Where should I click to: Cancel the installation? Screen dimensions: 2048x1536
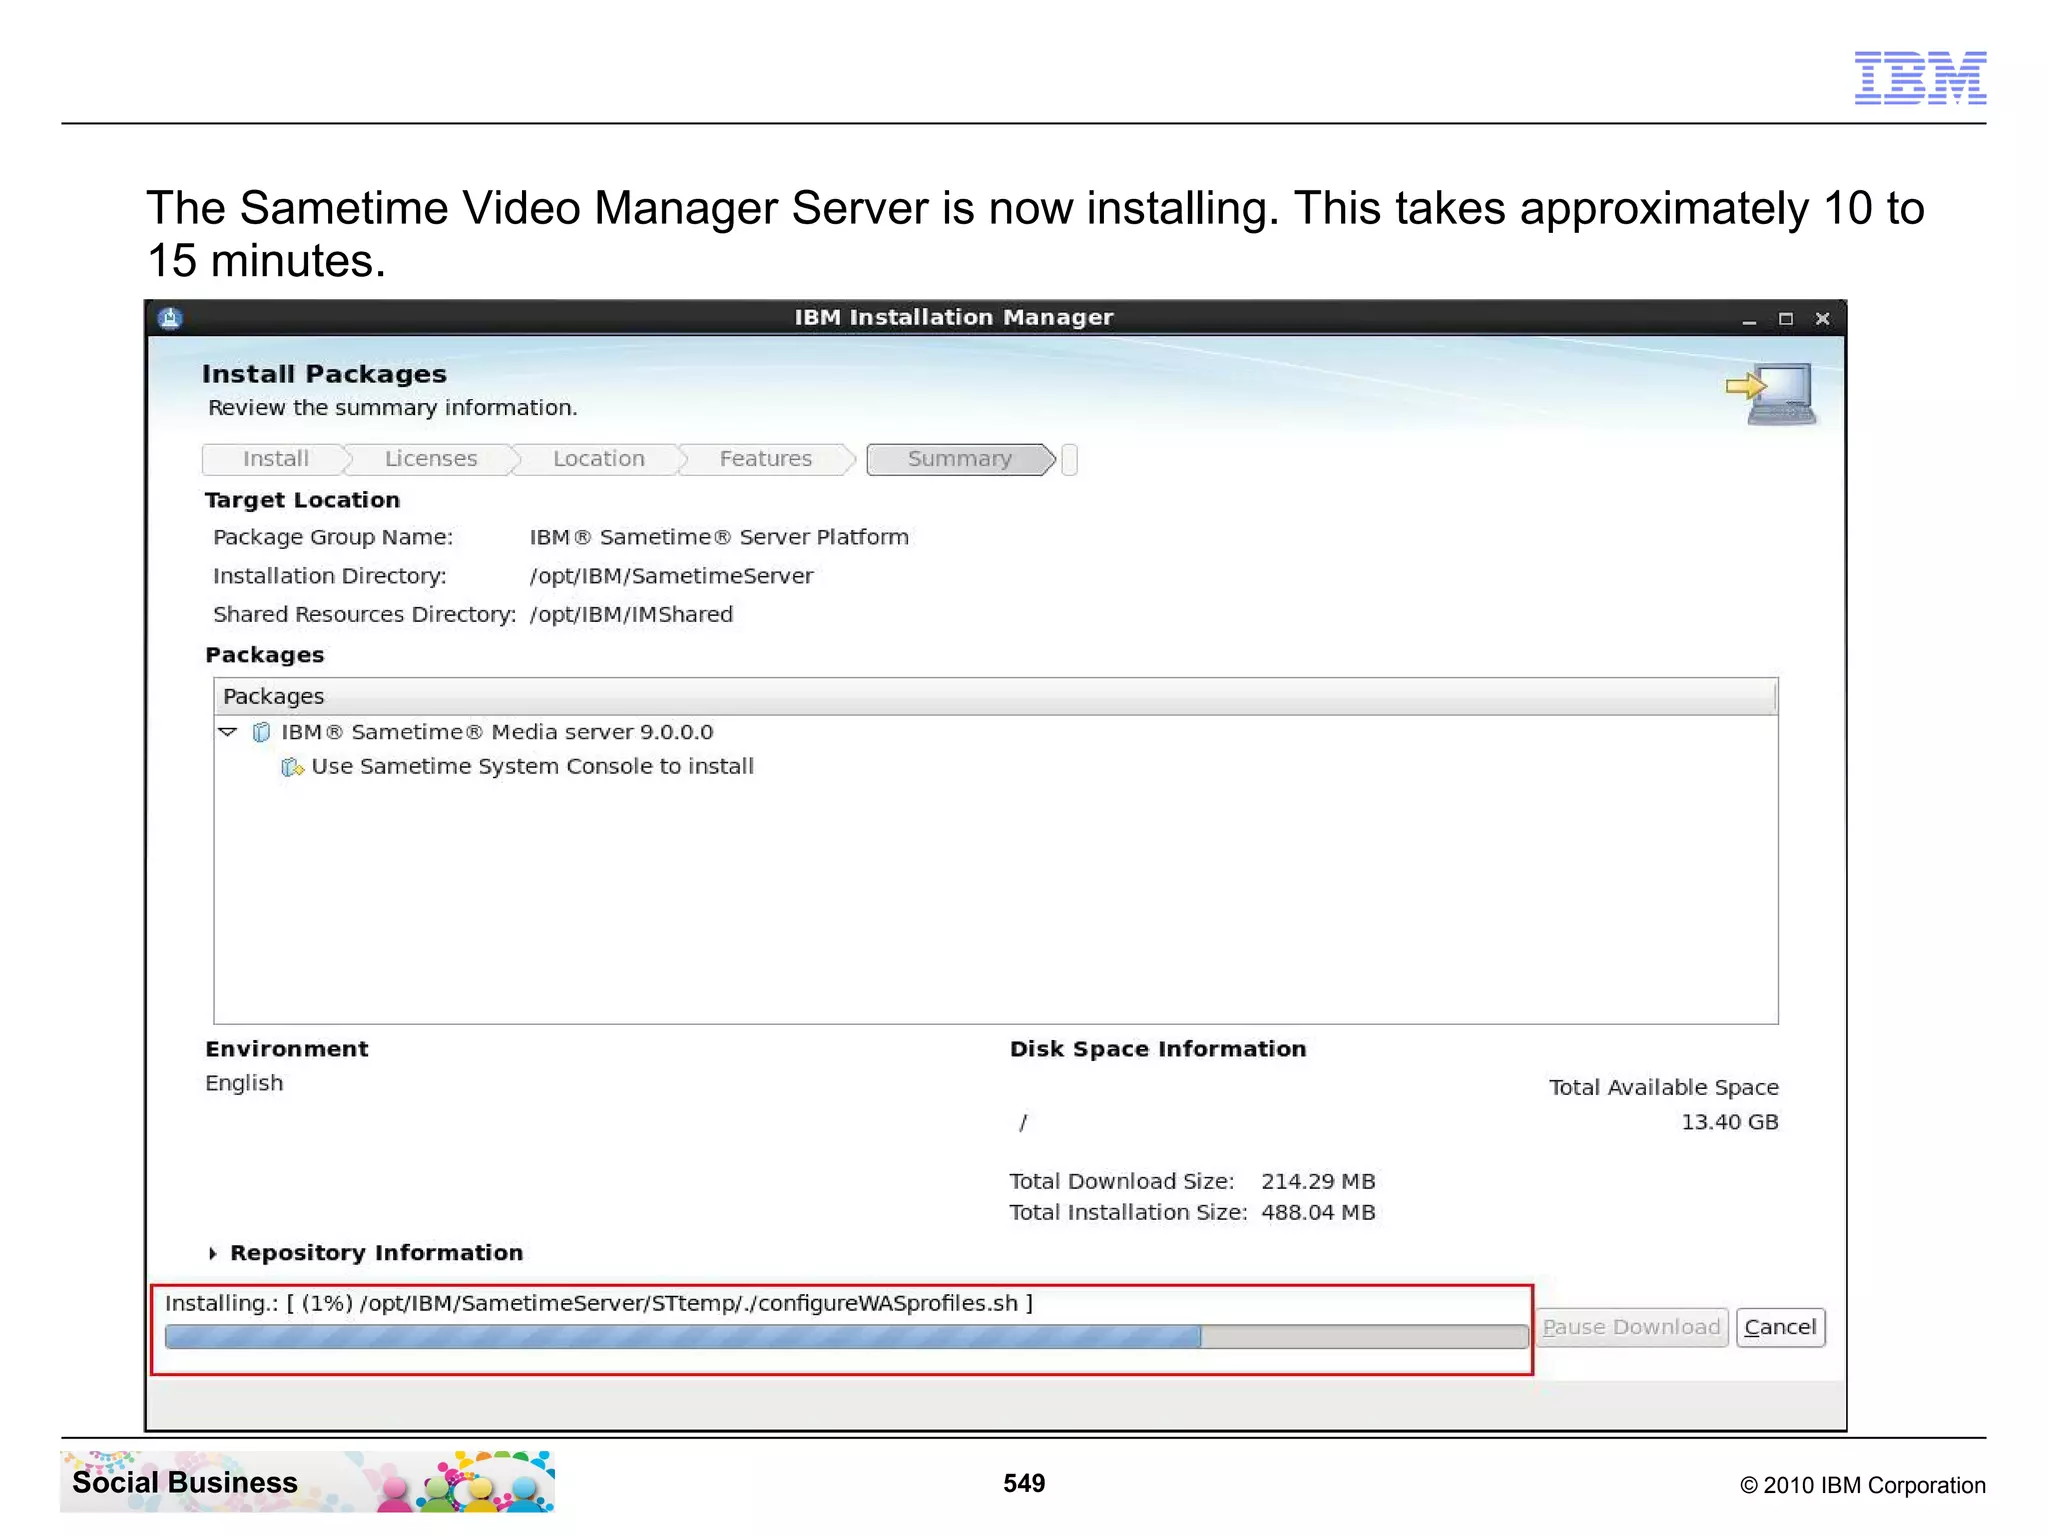click(x=1780, y=1327)
